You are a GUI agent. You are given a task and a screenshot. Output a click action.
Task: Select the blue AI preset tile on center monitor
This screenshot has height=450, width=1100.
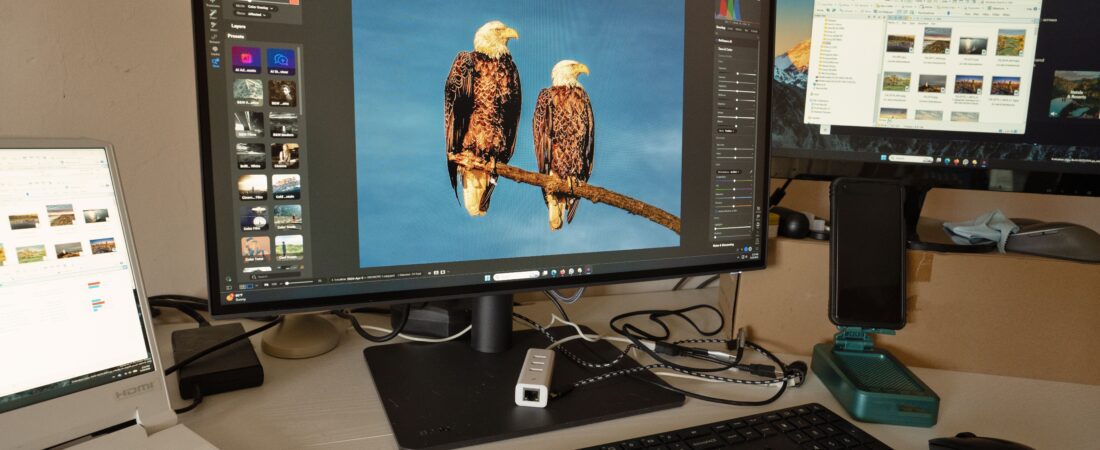click(281, 60)
